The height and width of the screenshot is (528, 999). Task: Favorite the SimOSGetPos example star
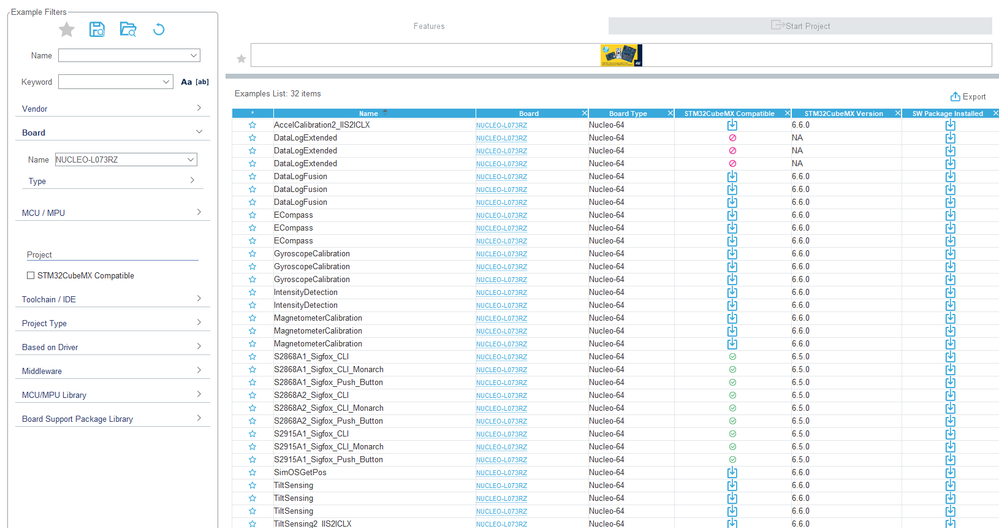[252, 473]
